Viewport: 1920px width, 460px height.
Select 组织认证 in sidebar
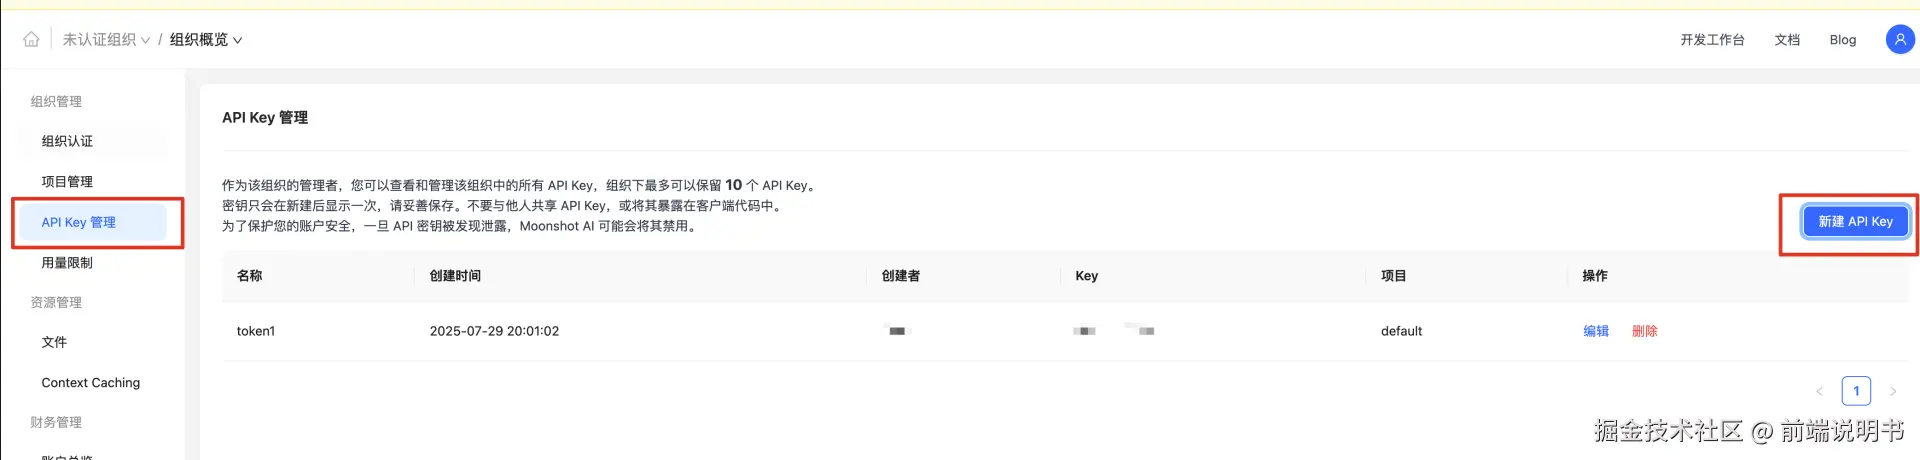[x=67, y=142]
